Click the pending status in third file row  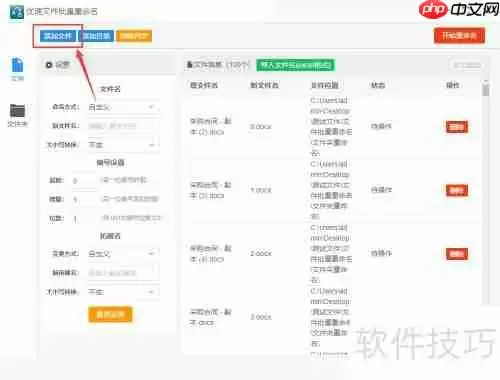381,253
